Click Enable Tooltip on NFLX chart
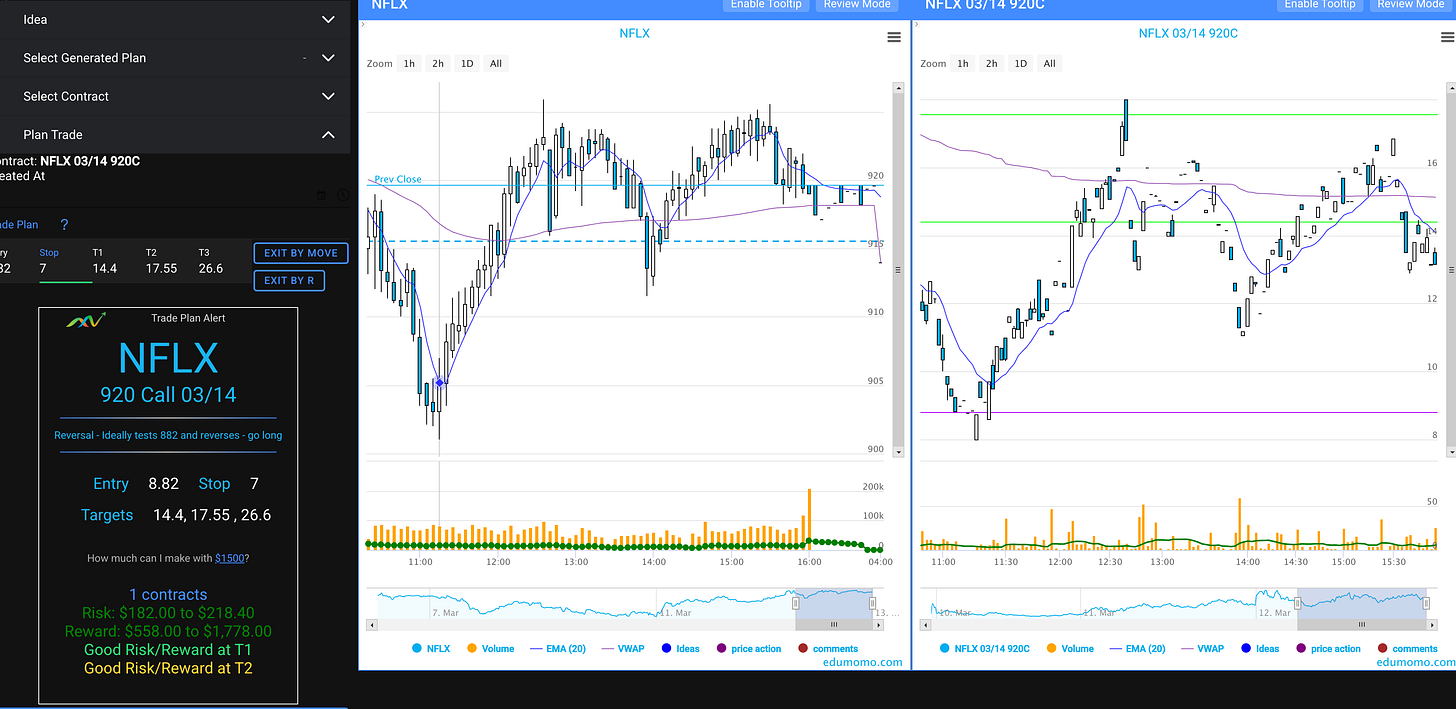1456x709 pixels. 766,5
